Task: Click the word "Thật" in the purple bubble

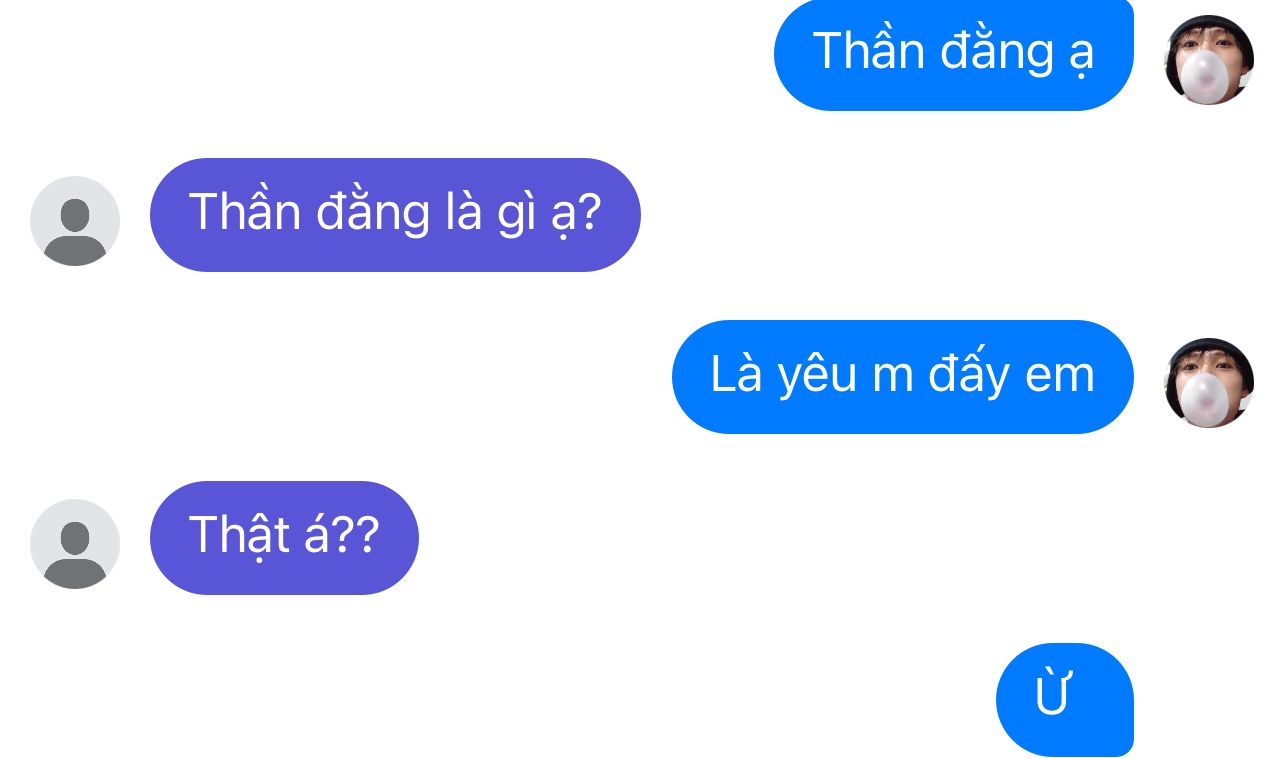Action: [240, 535]
